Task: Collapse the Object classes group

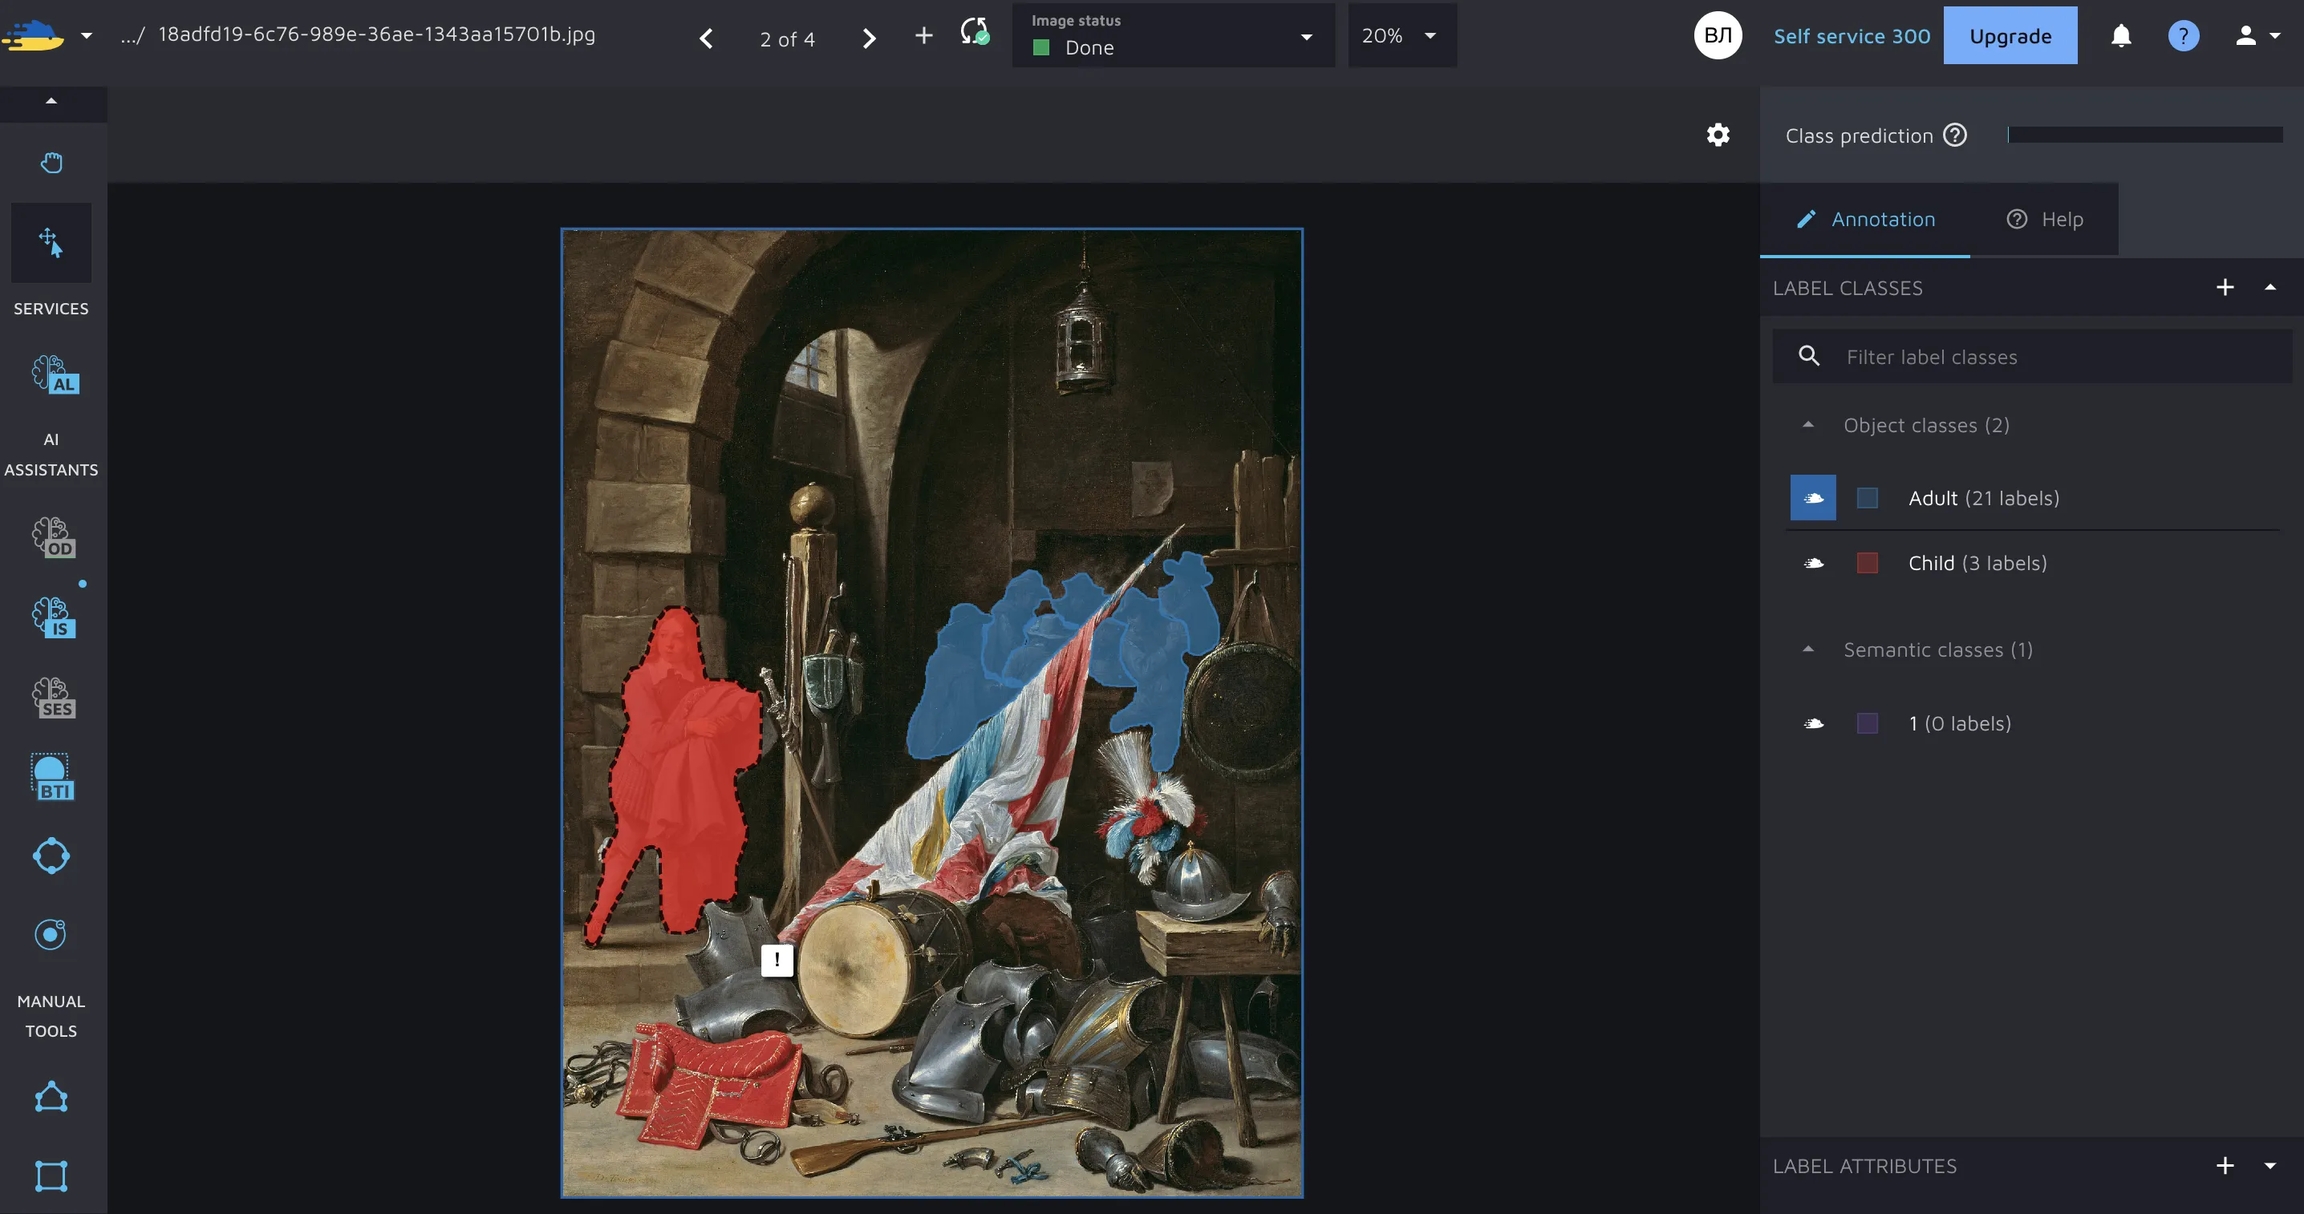Action: point(1807,425)
